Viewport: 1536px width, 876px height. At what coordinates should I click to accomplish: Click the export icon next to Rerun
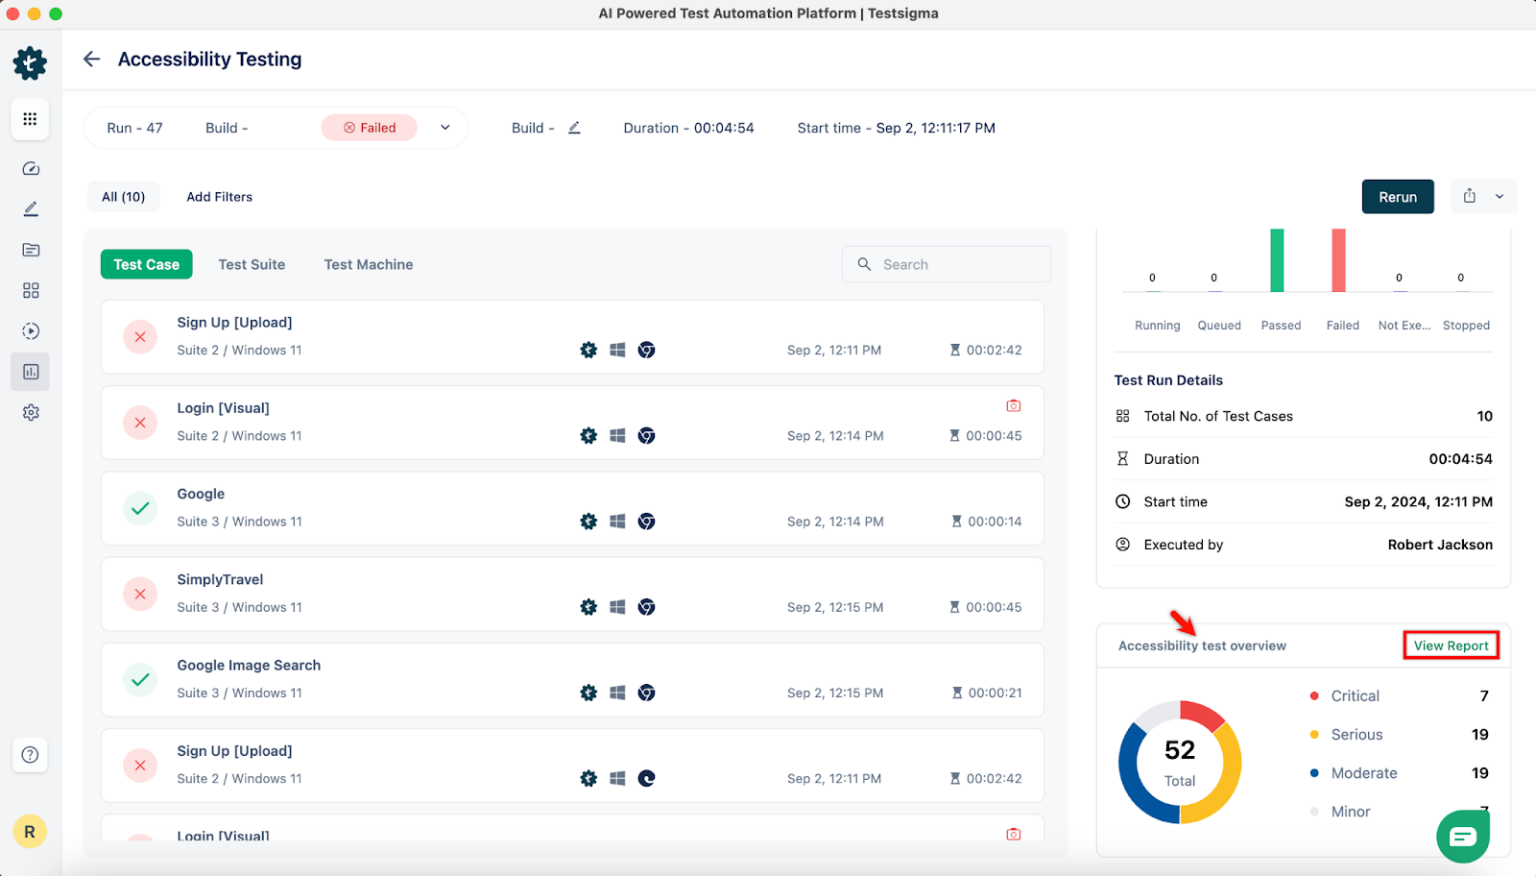tap(1470, 196)
